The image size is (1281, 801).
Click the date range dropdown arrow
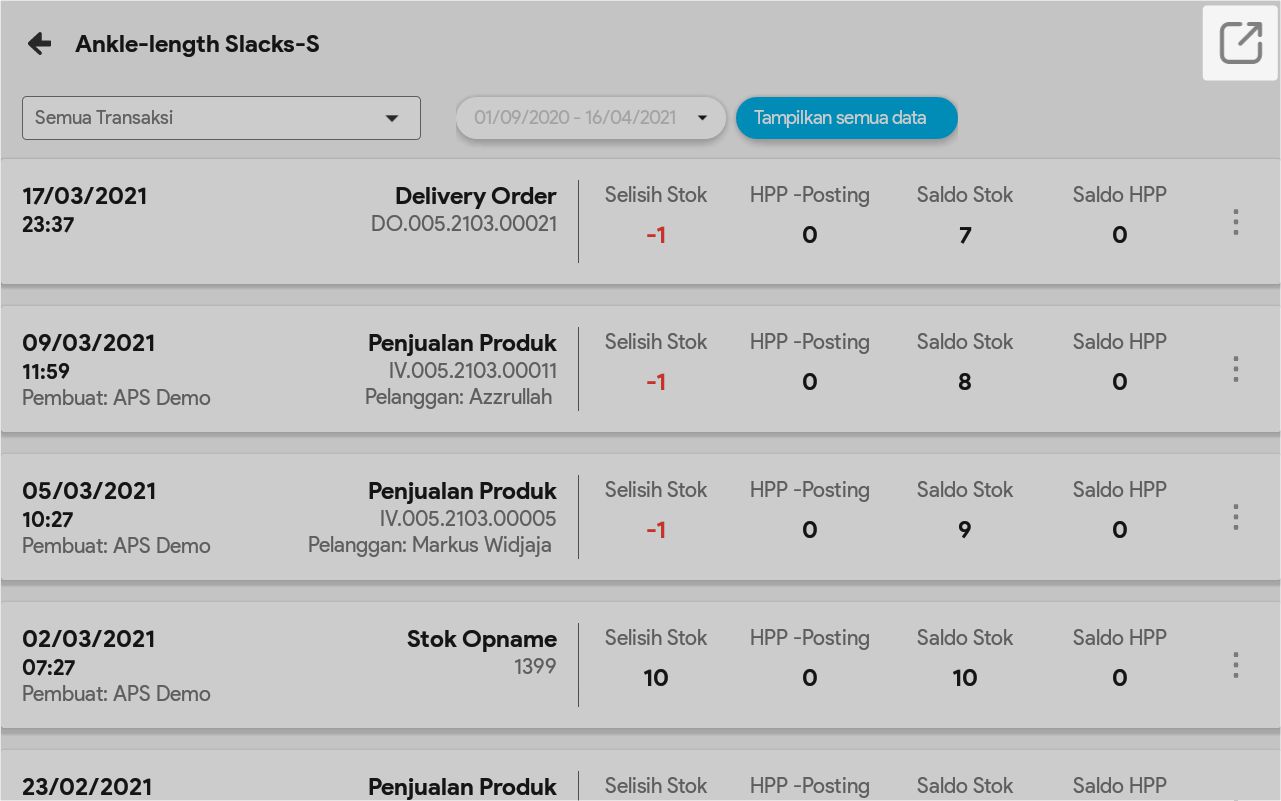tap(703, 118)
